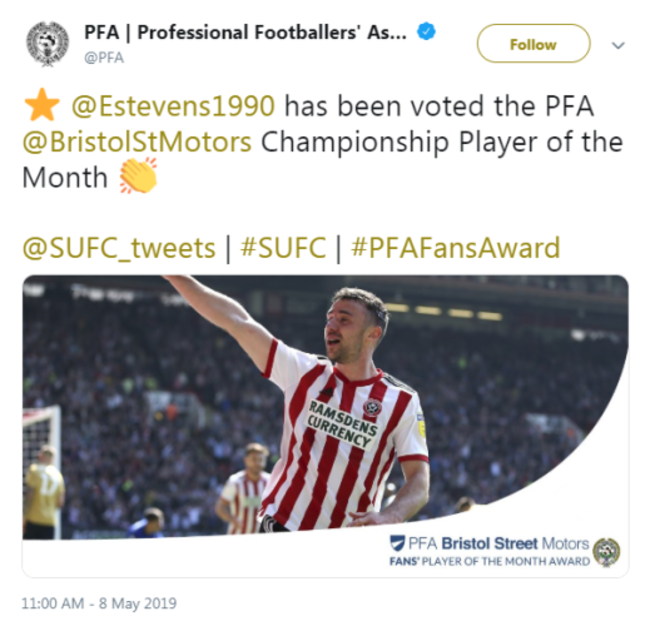Open the tweet options chevron menu
The height and width of the screenshot is (626, 650).
click(x=618, y=45)
